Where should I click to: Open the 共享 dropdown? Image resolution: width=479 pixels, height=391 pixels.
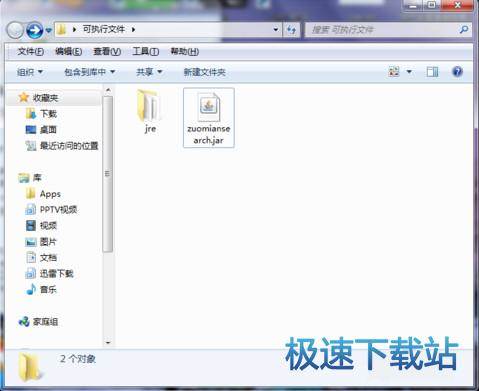pos(149,72)
